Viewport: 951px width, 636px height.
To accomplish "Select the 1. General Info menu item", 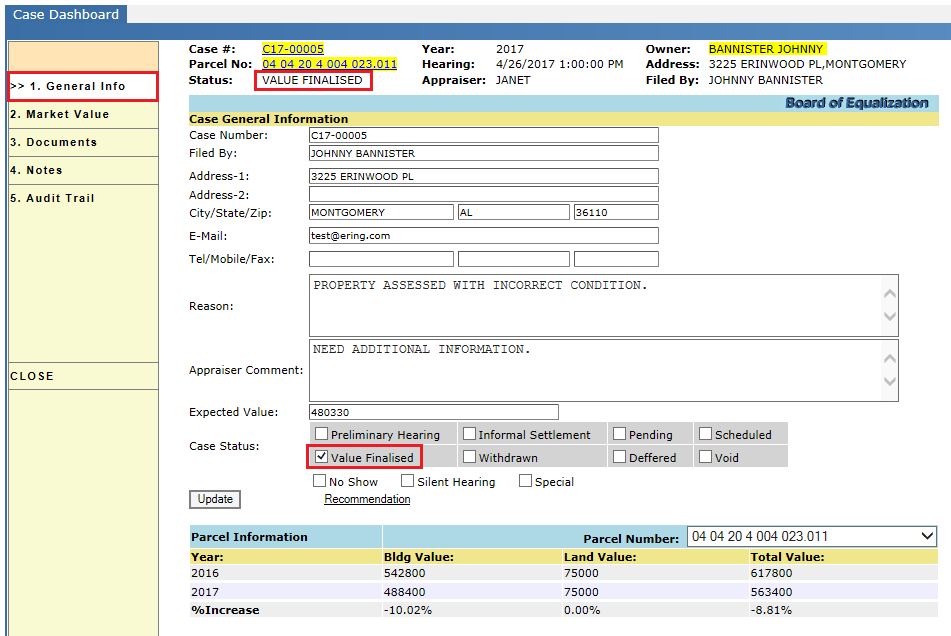I will [x=83, y=86].
